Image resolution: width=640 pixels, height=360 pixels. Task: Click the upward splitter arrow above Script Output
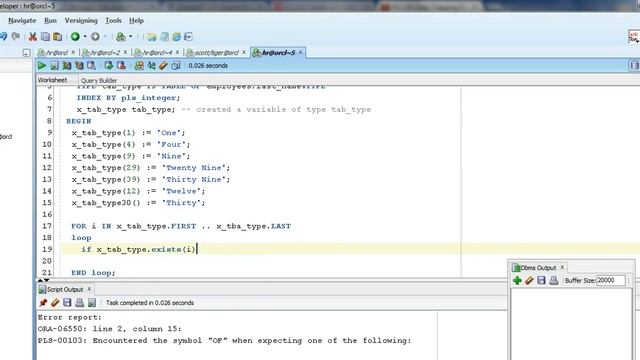coord(40,280)
